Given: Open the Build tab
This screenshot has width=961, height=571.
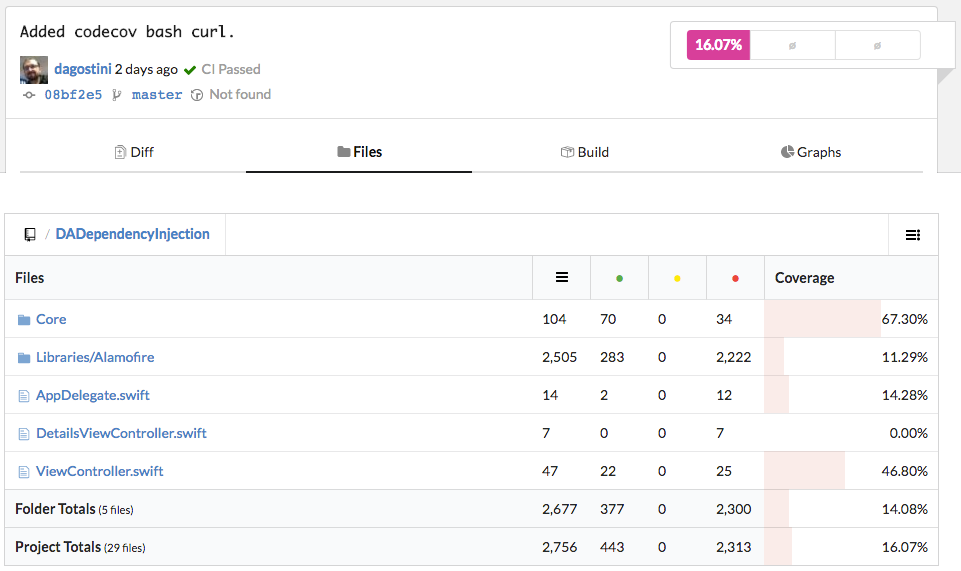Looking at the screenshot, I should click(585, 153).
